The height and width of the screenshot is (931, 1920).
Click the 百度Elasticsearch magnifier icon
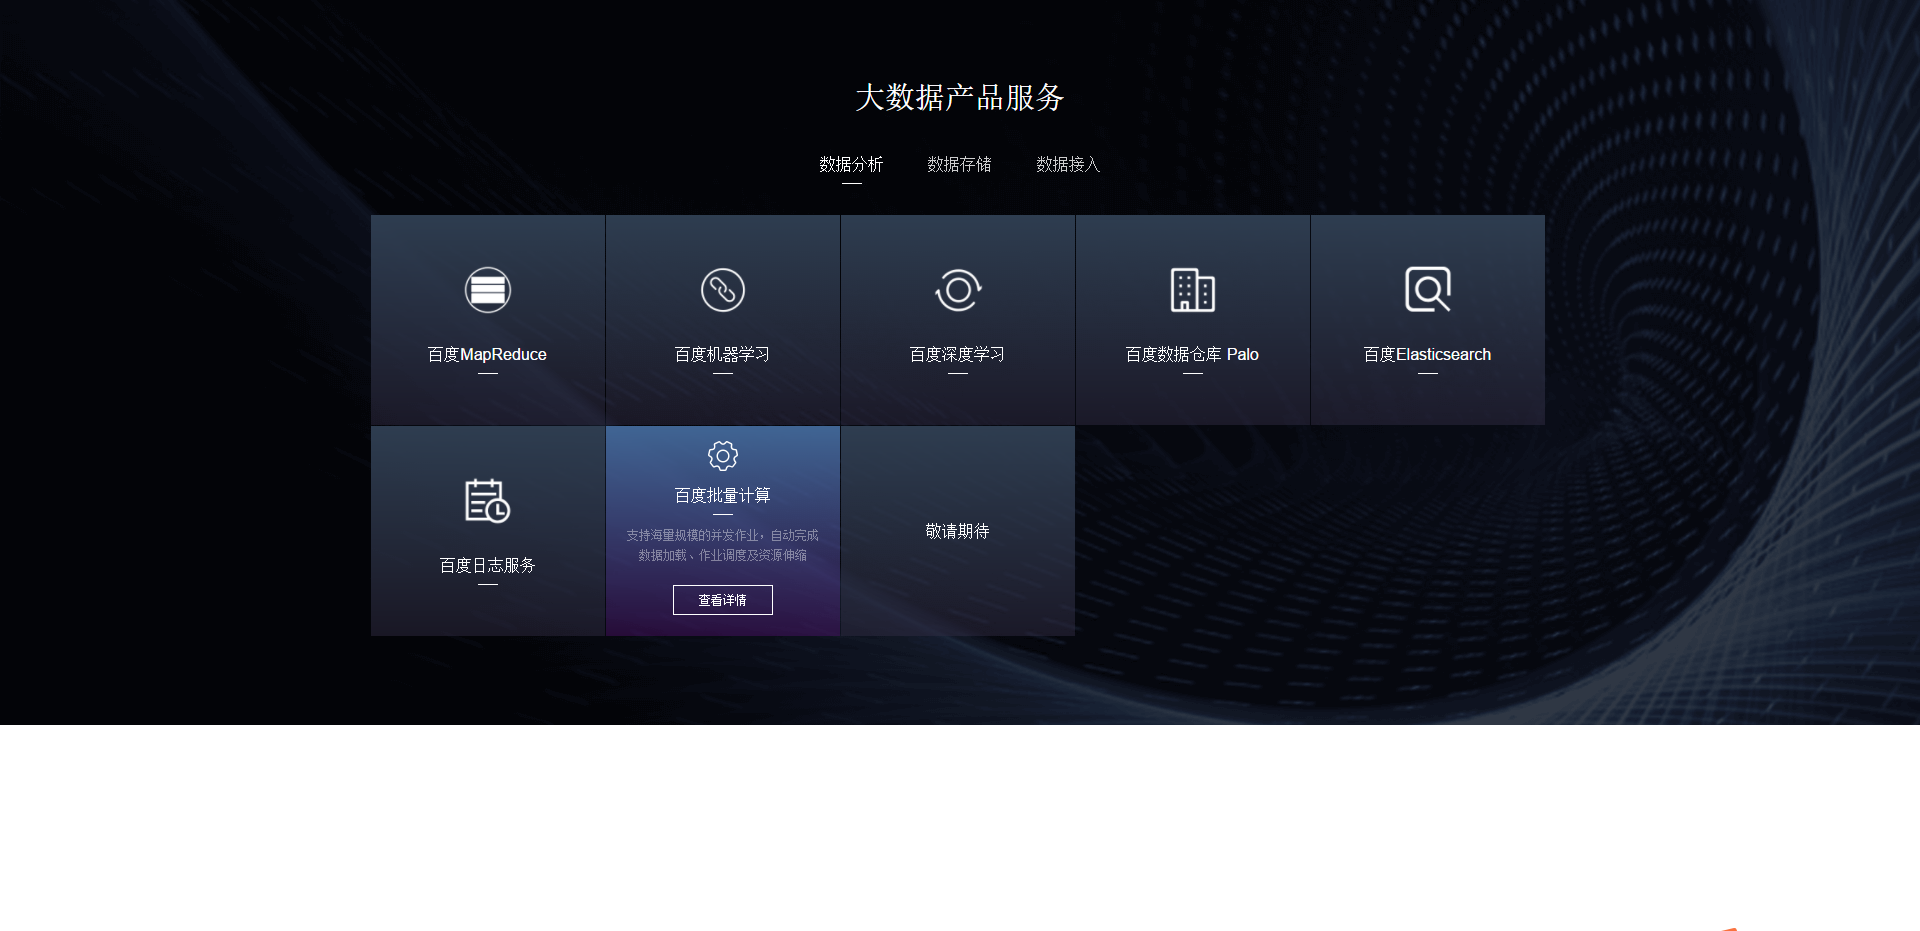1428,290
